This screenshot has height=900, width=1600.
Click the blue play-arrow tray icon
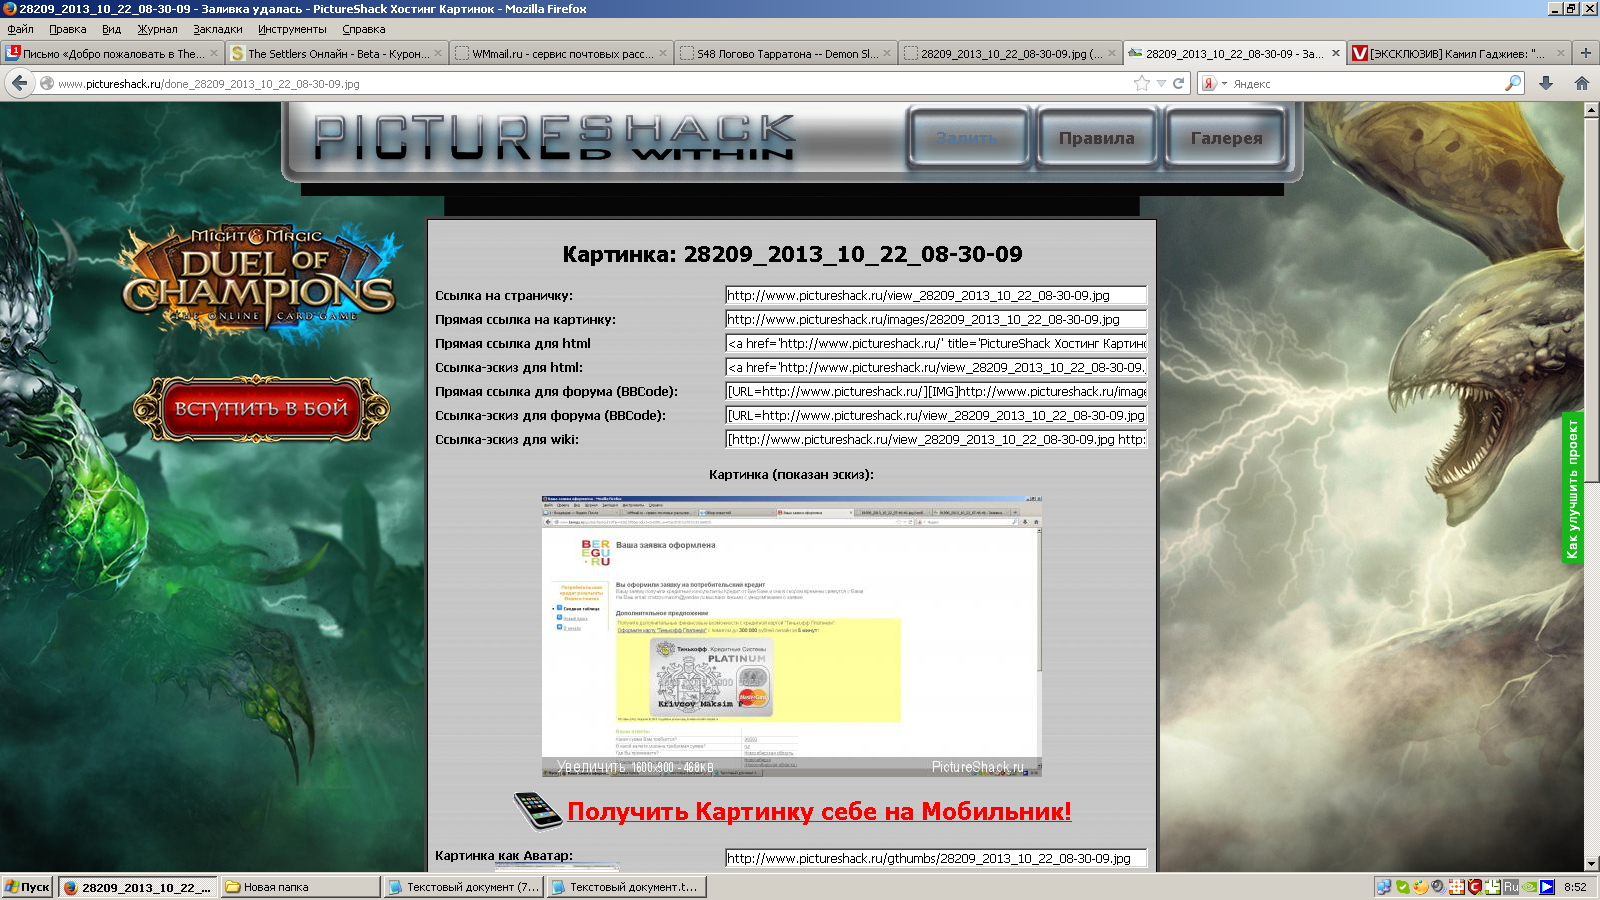(1547, 887)
